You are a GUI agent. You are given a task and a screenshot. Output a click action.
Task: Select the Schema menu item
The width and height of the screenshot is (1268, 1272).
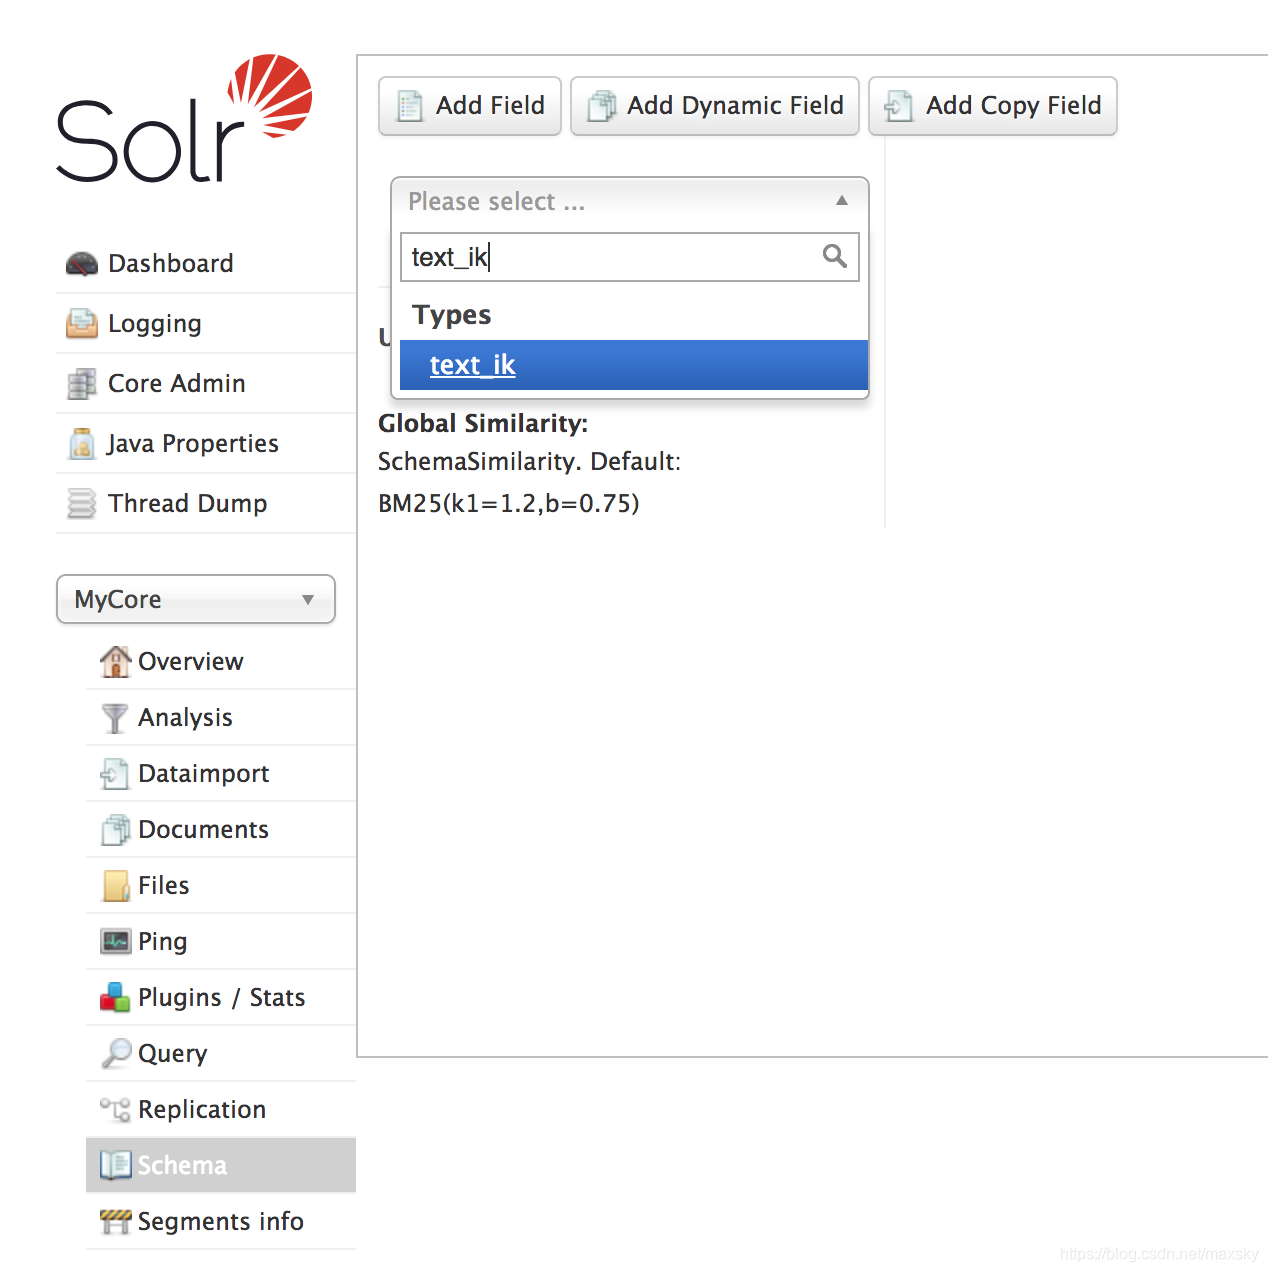[221, 1165]
